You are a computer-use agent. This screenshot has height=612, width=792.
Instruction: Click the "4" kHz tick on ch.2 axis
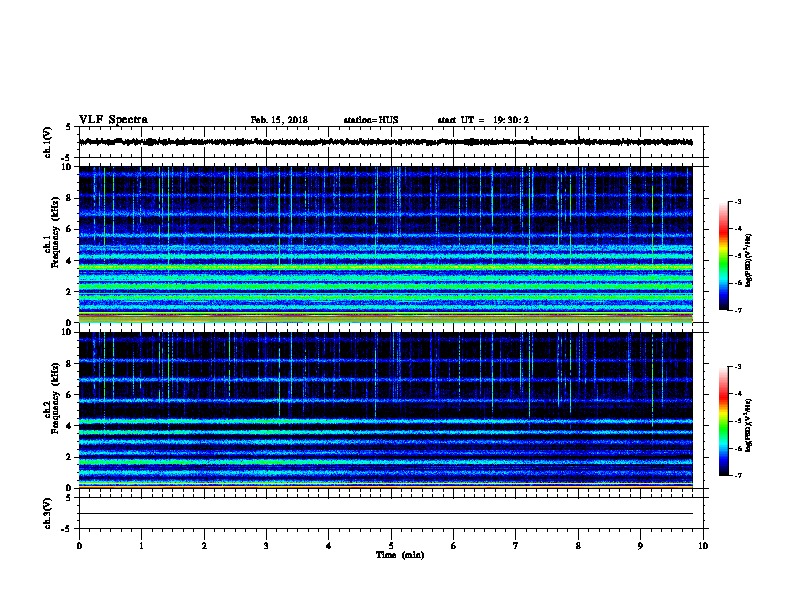click(x=69, y=426)
